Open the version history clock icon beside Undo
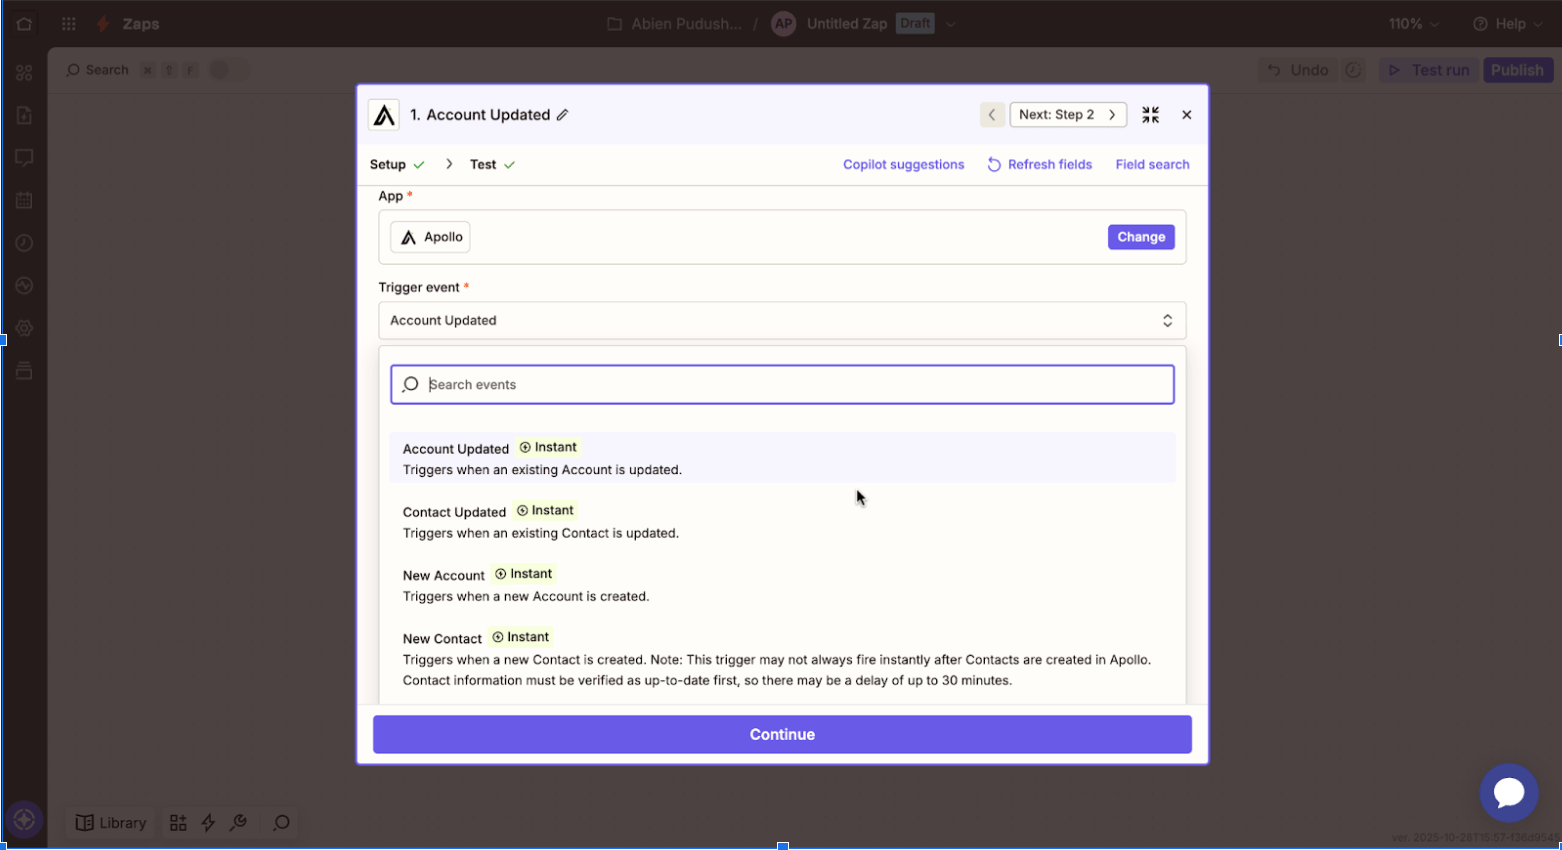This screenshot has width=1562, height=850. pyautogui.click(x=1353, y=70)
